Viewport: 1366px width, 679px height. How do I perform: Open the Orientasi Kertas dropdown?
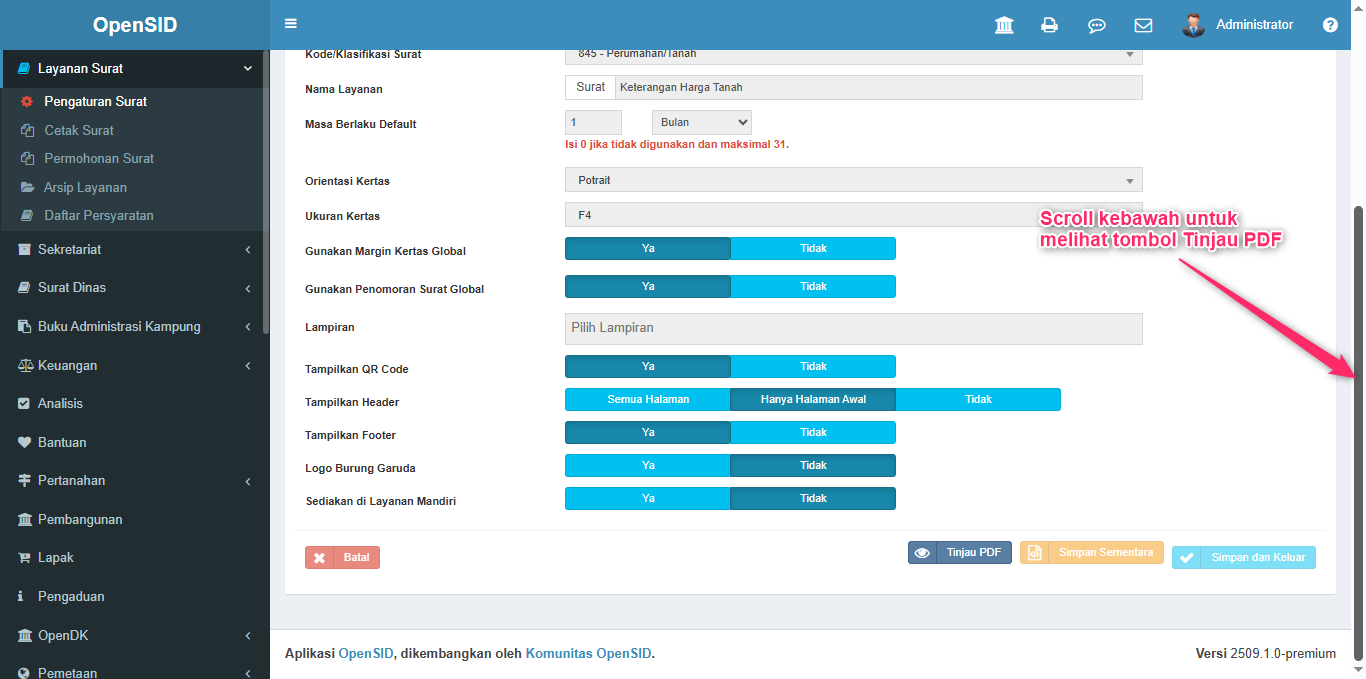(853, 180)
